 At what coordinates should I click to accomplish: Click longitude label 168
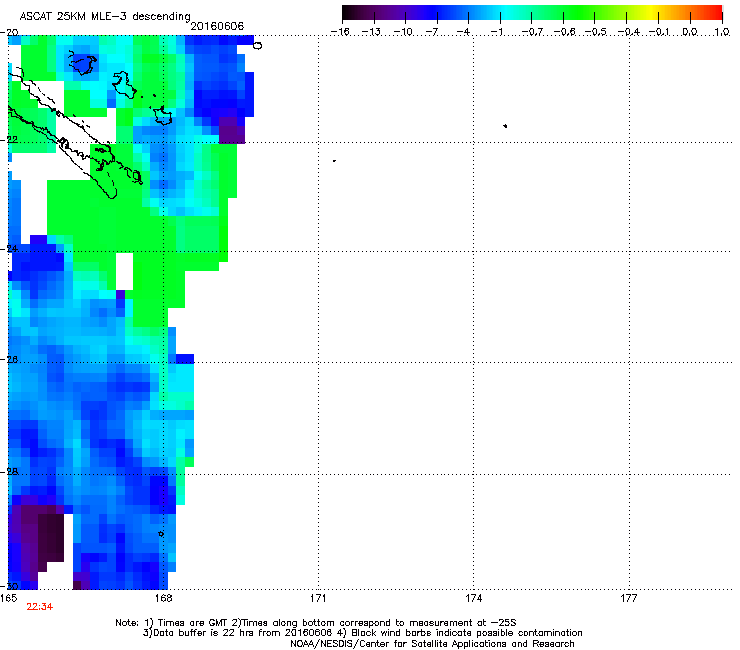163,598
